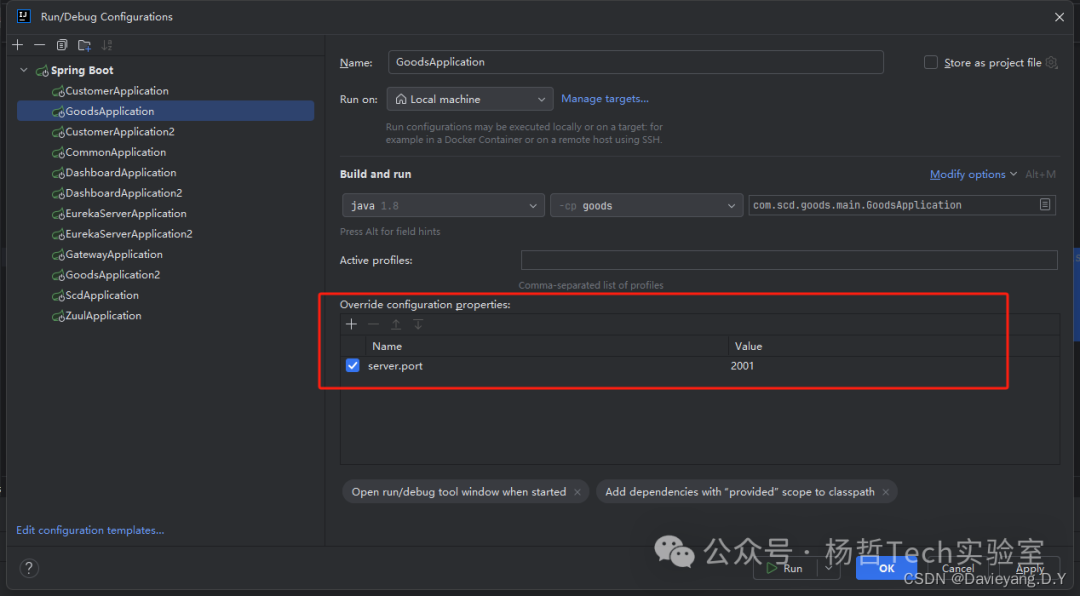This screenshot has width=1080, height=596.
Task: Add a new override property row
Action: tap(351, 324)
